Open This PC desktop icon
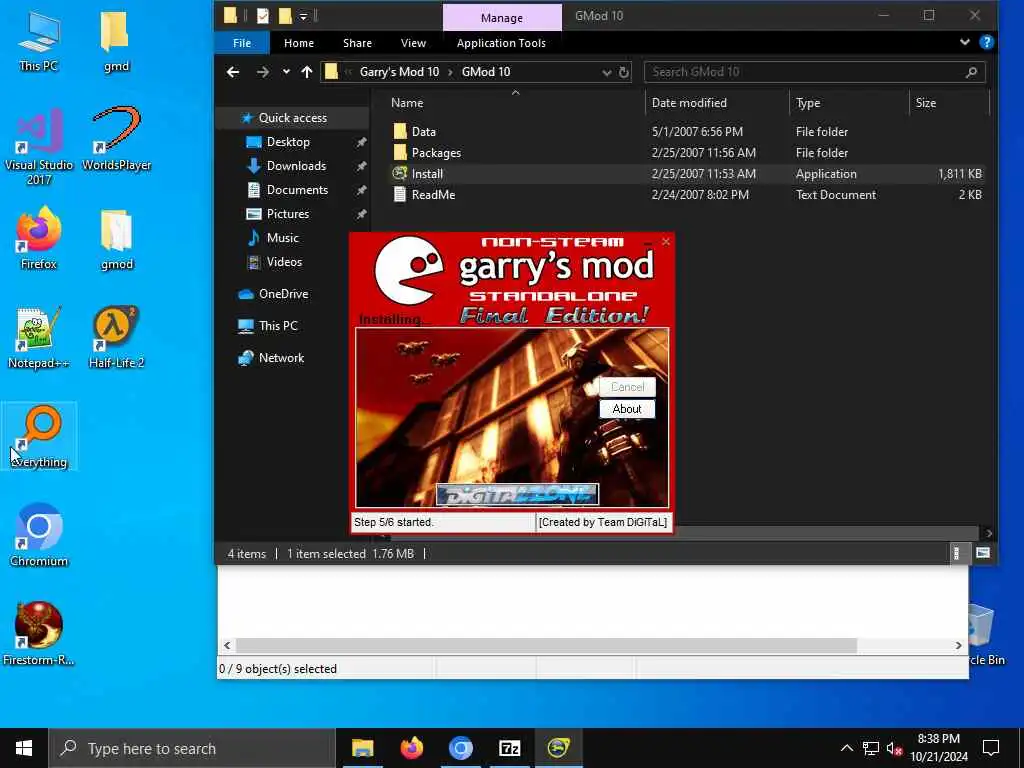 point(39,40)
